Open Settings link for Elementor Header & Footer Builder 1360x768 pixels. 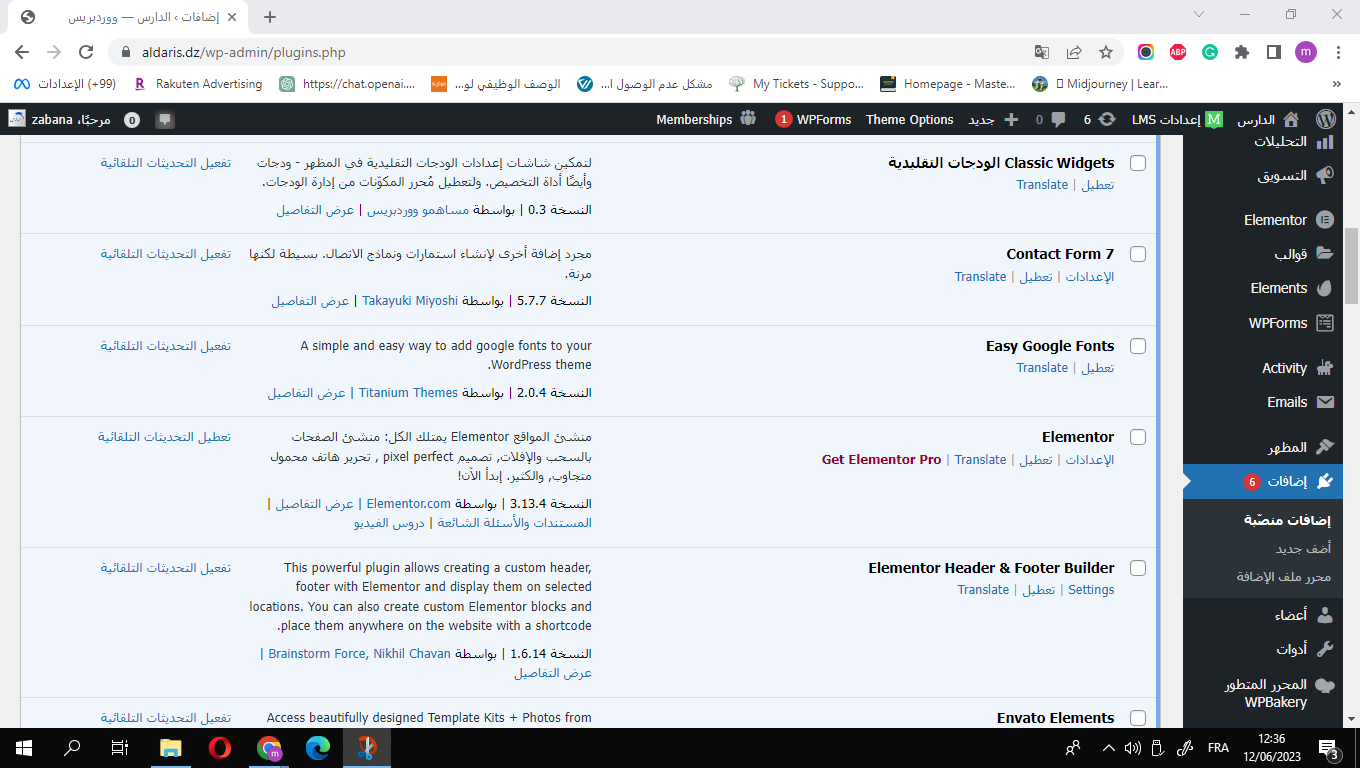pyautogui.click(x=1090, y=590)
